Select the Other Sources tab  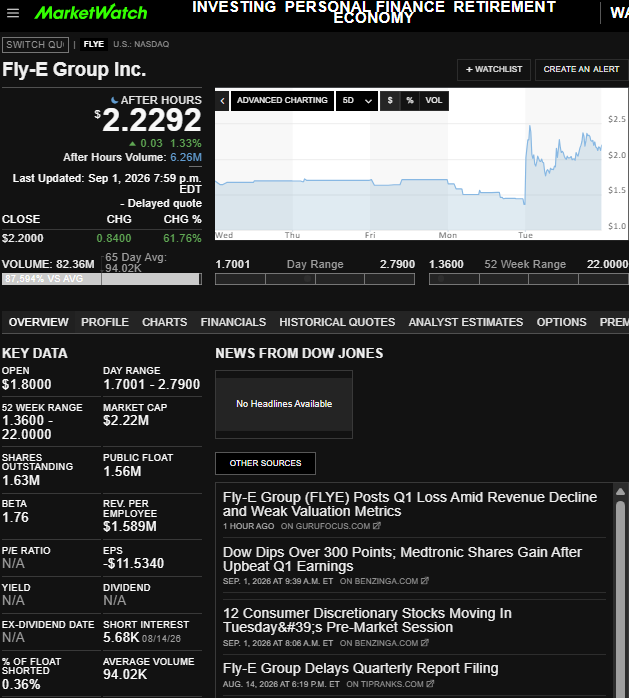tap(265, 463)
